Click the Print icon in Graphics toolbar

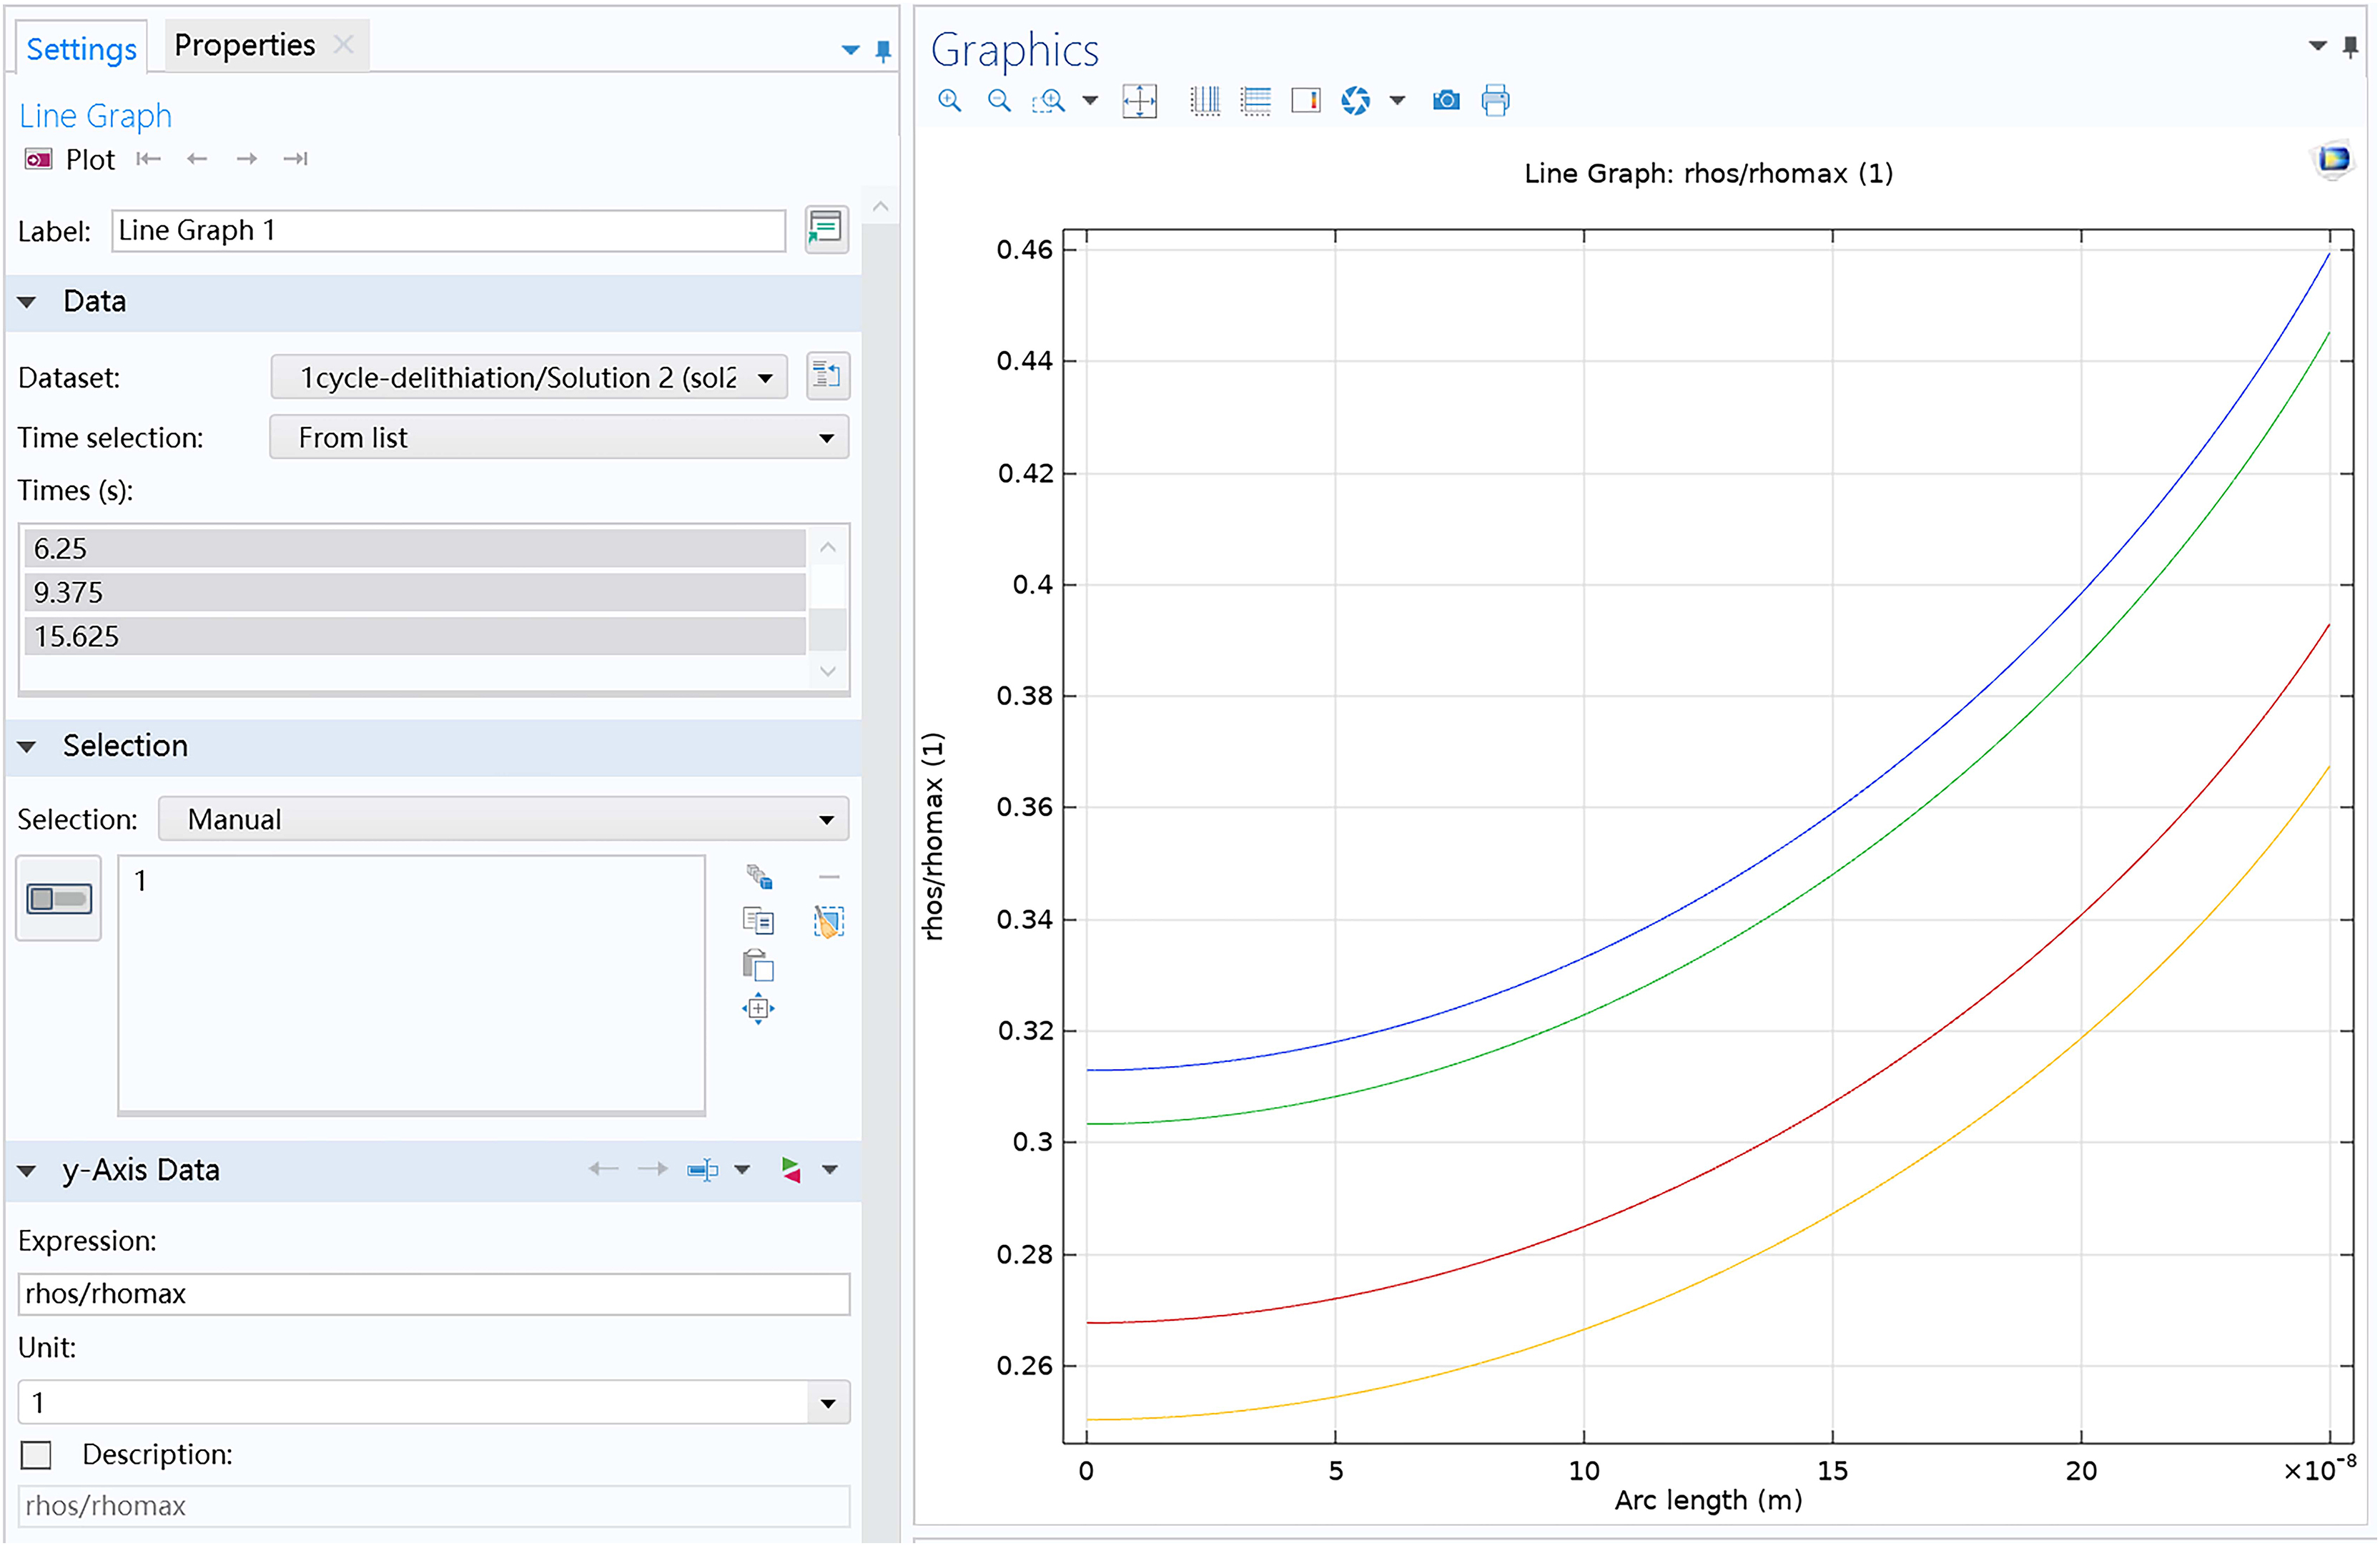[x=1495, y=100]
